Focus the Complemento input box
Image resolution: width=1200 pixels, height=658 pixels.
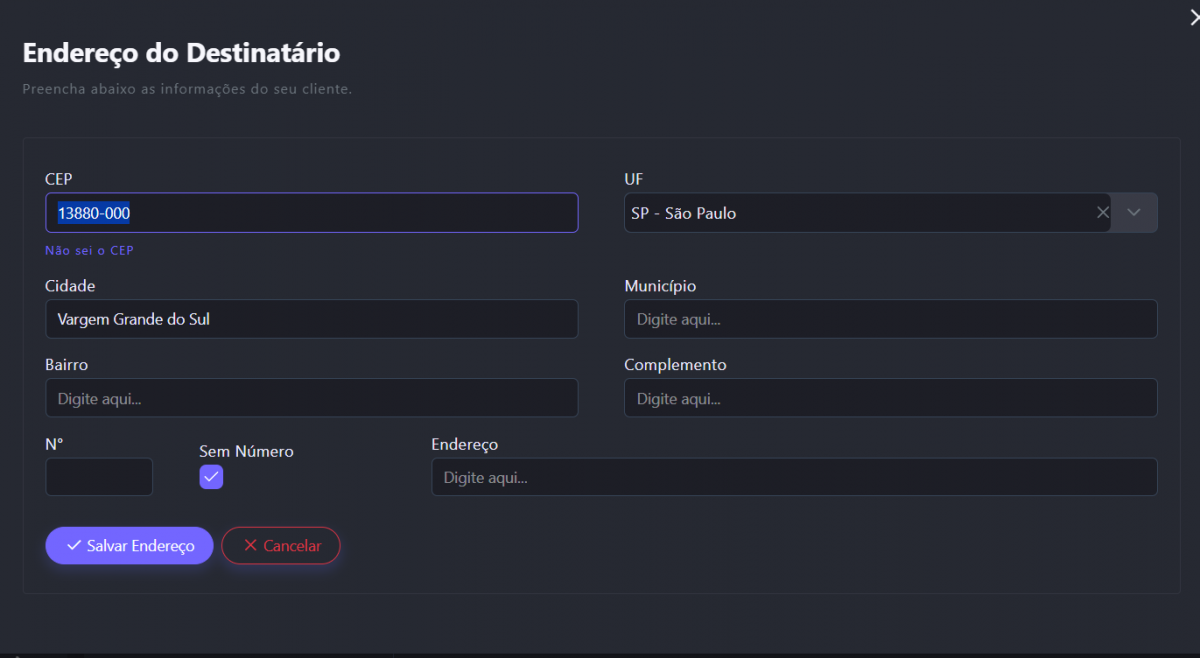(x=890, y=398)
